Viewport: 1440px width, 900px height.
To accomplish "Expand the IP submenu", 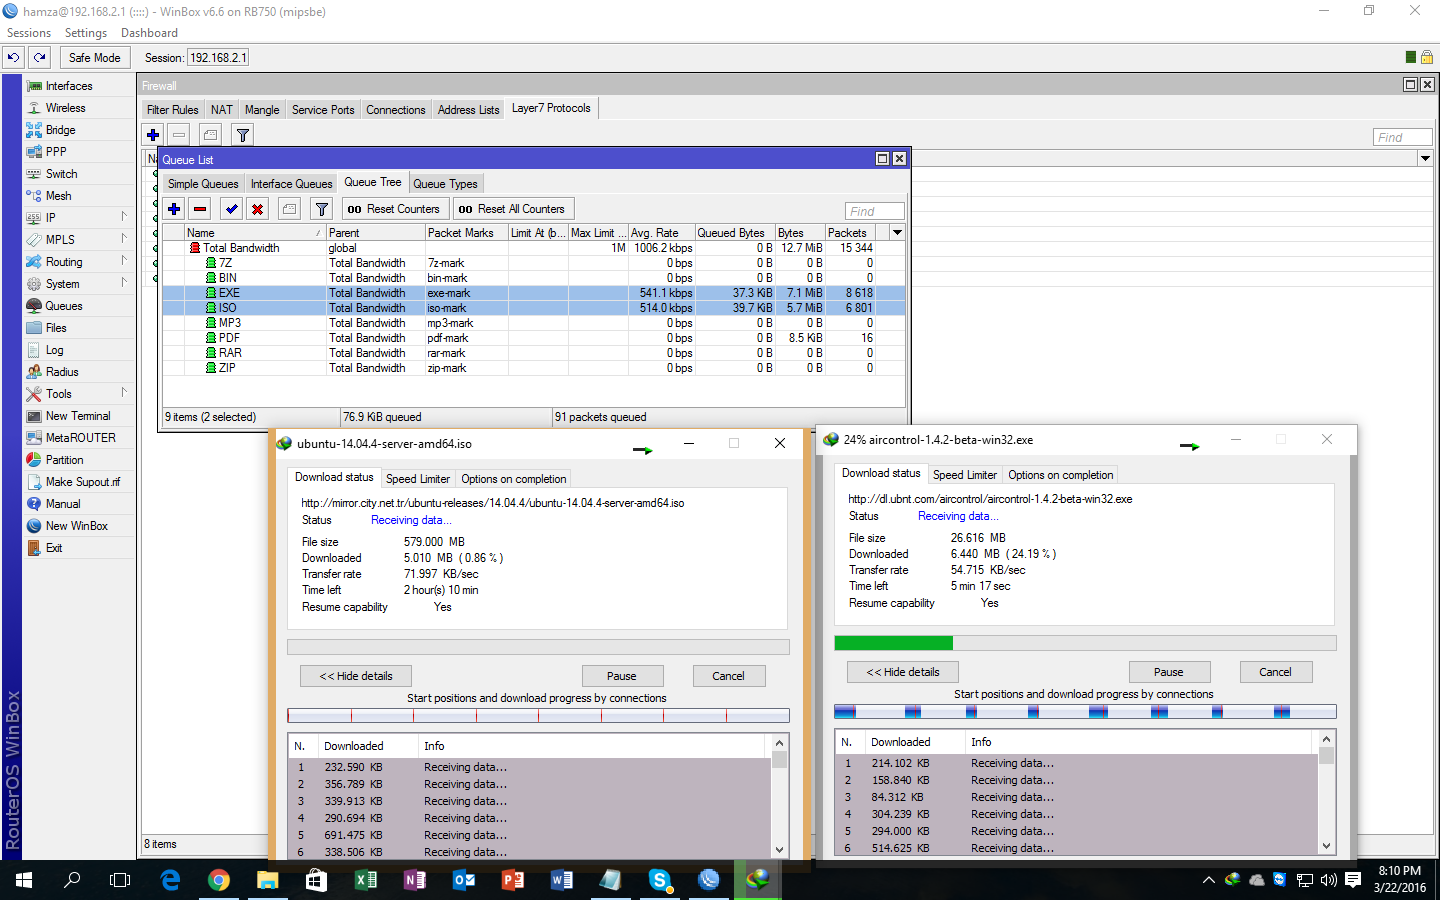I will 124,217.
